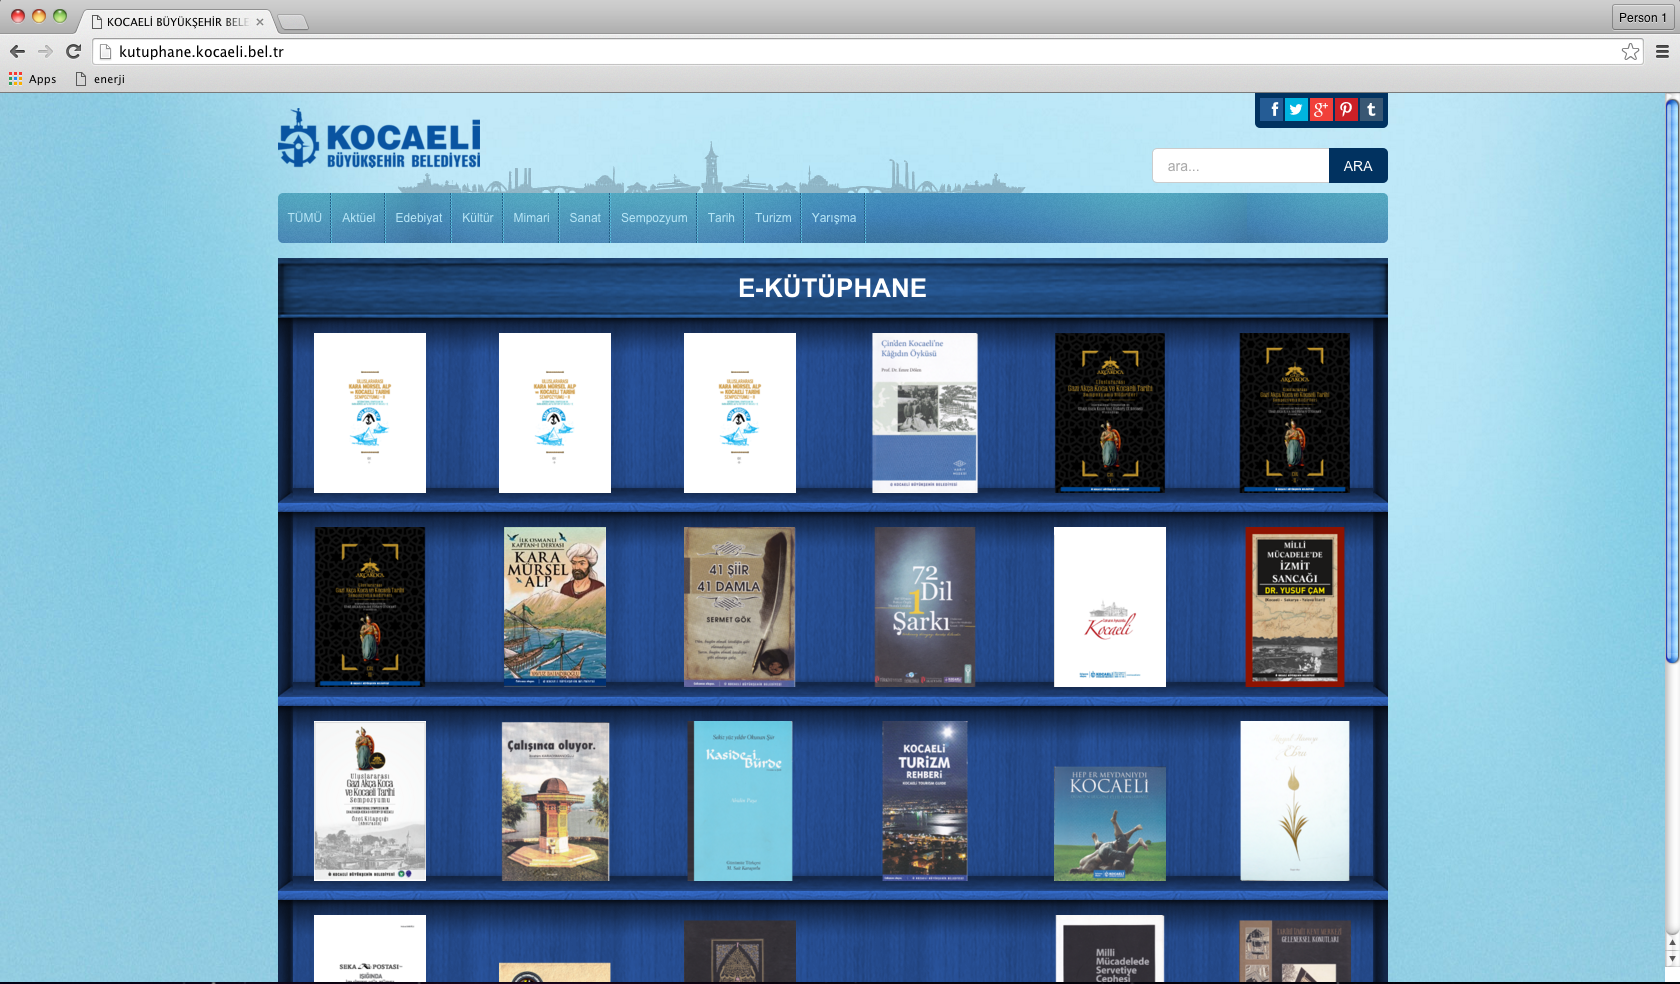Open the Kara Mürsel Alp book

[555, 606]
